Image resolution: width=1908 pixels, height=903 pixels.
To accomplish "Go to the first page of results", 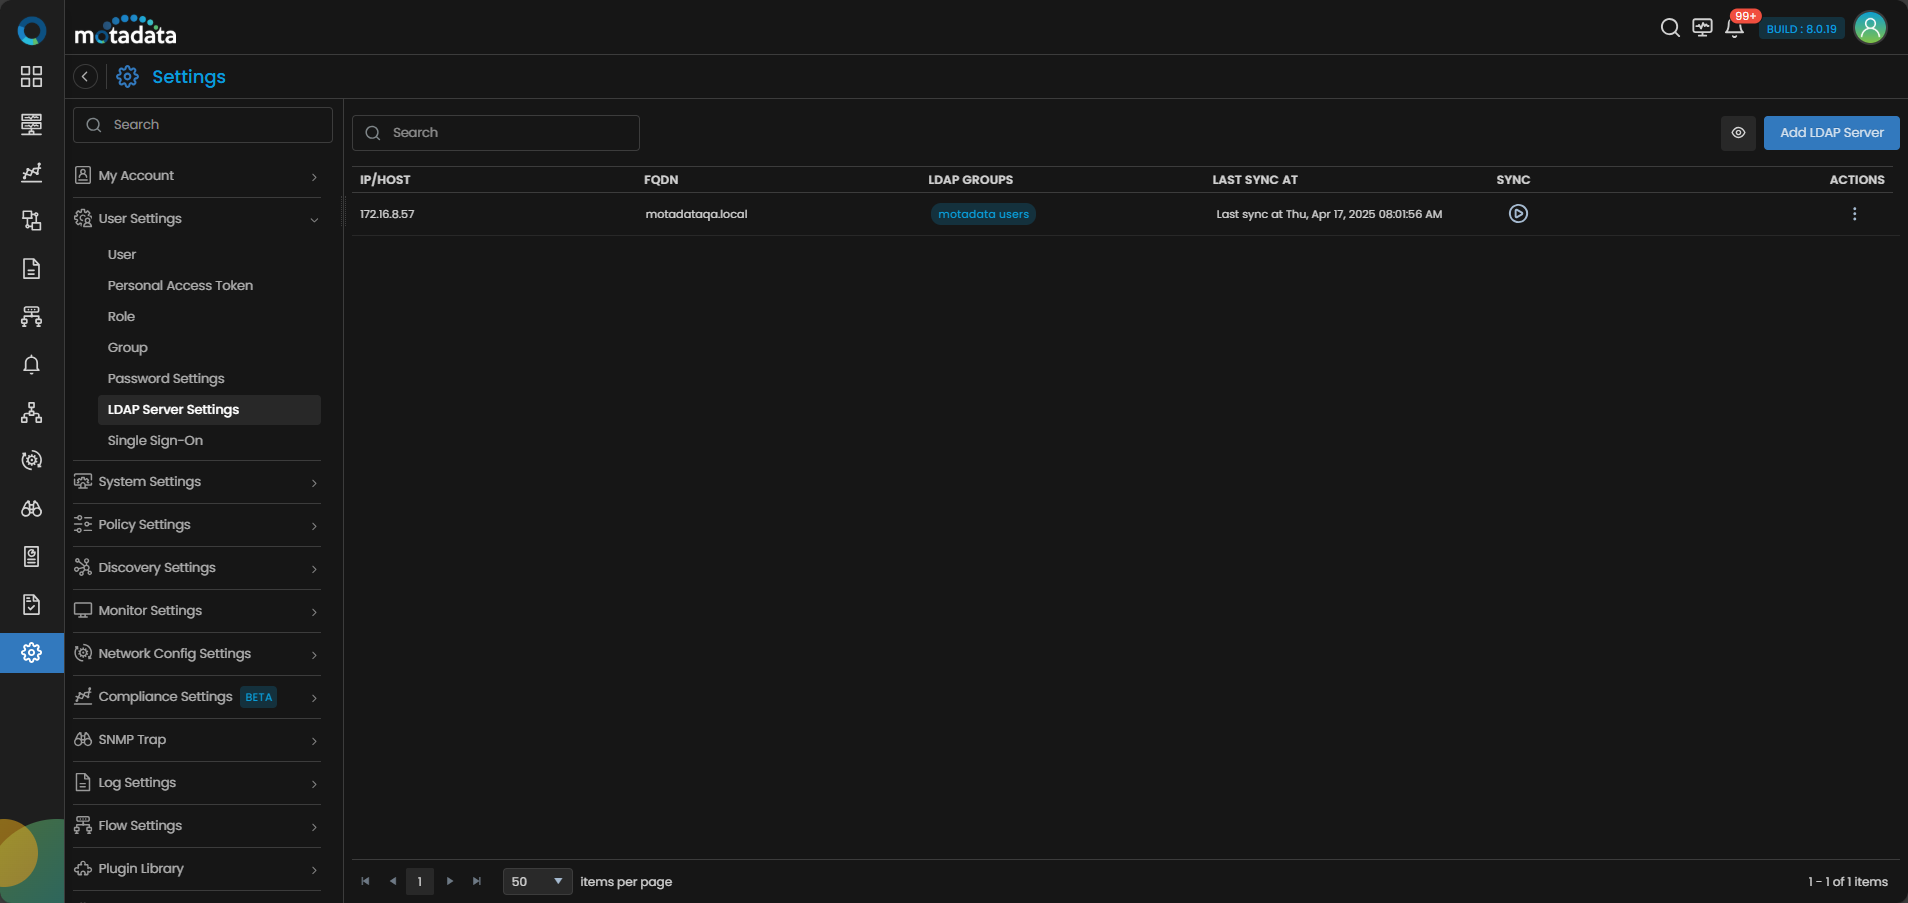I will [365, 882].
